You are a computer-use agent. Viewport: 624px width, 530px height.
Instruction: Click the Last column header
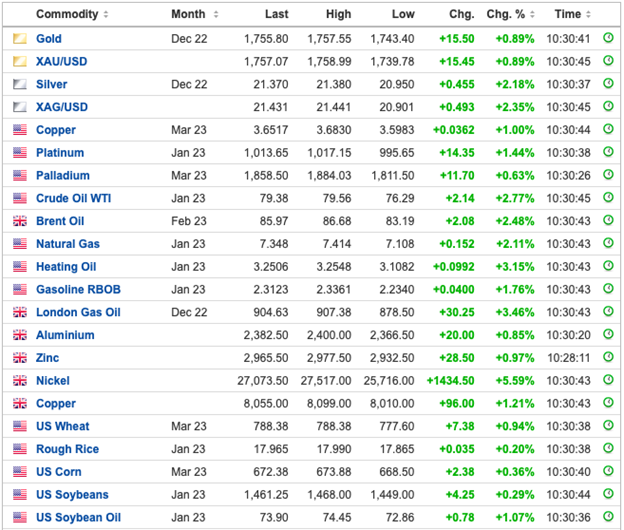coord(277,14)
